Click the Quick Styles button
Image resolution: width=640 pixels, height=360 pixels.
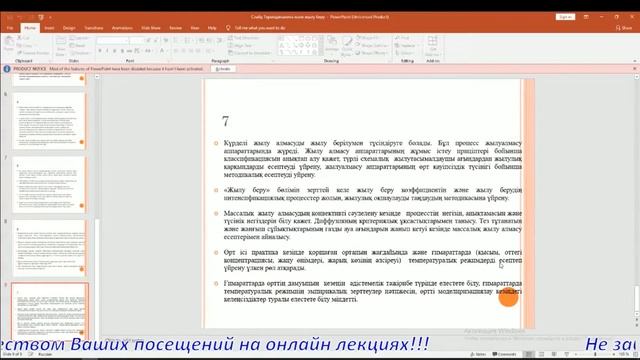point(347,46)
